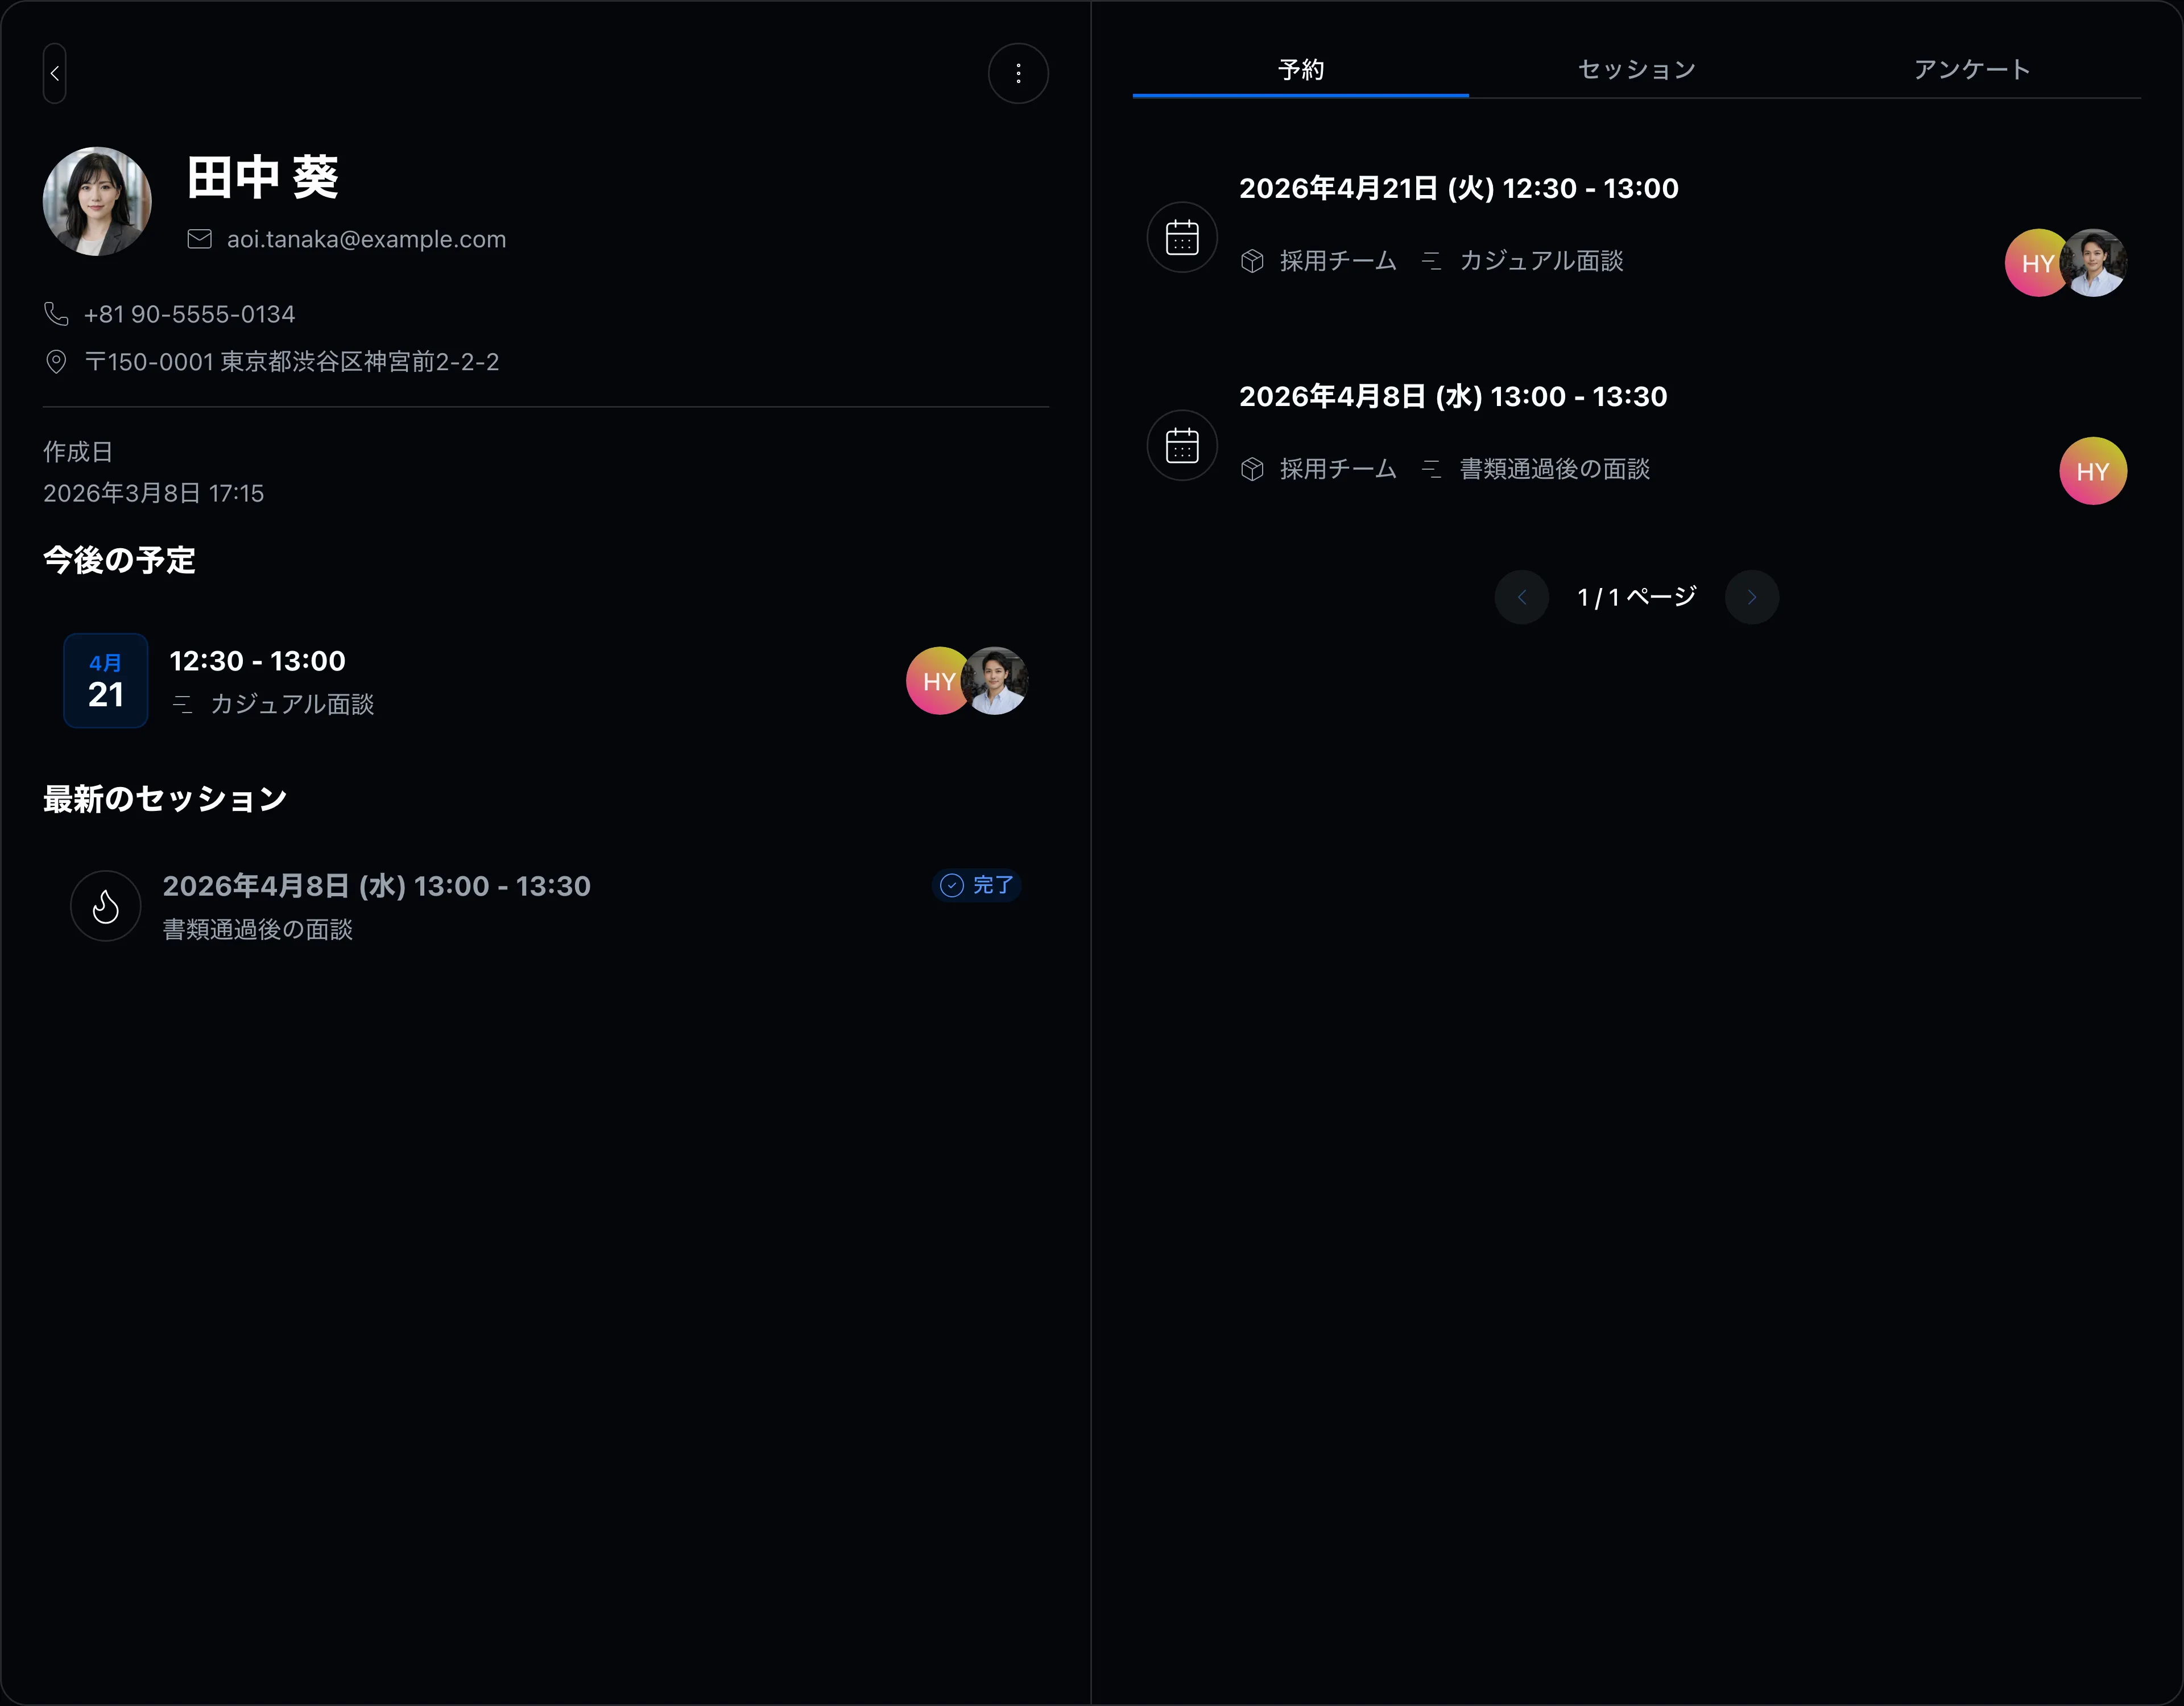Viewport: 2184px width, 1706px height.
Task: Open the 2026年4月21日 booking entry
Action: [x=1636, y=237]
